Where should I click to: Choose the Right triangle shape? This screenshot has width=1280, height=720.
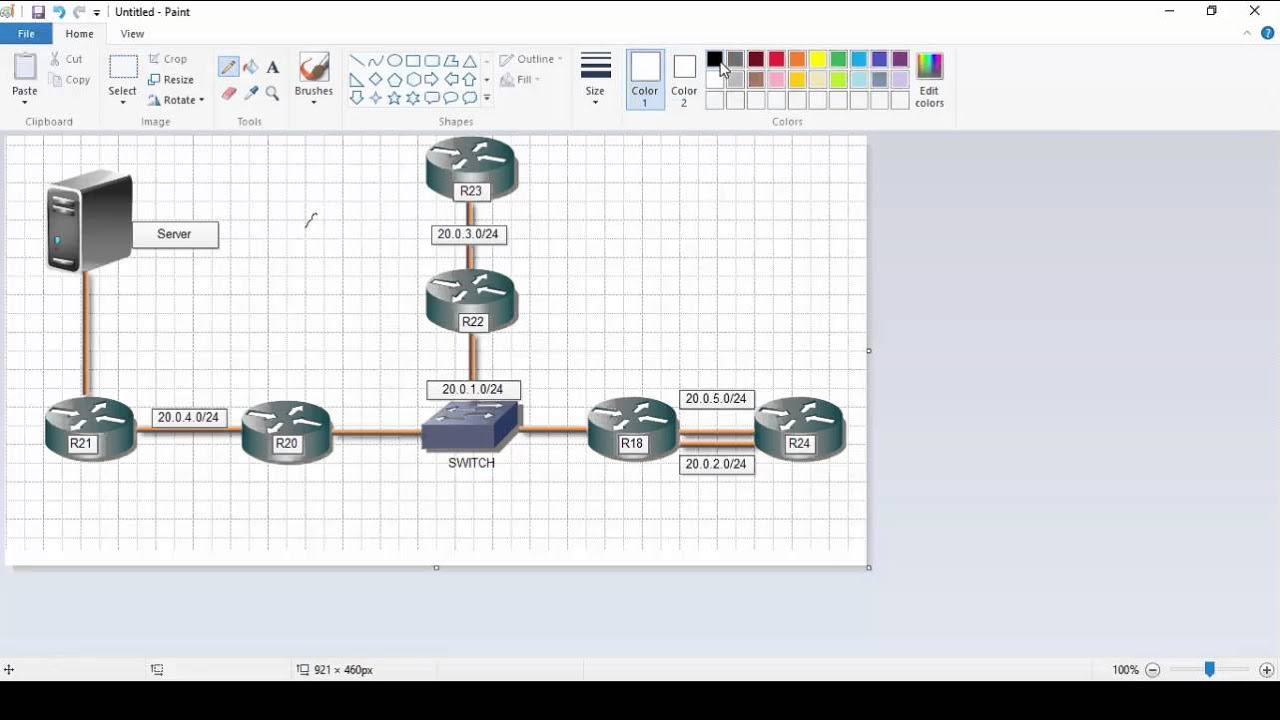(x=356, y=80)
